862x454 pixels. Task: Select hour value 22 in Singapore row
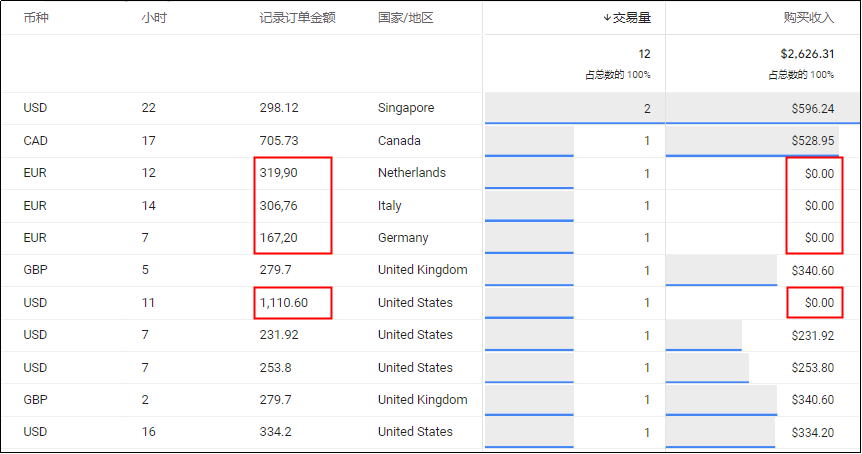[150, 108]
